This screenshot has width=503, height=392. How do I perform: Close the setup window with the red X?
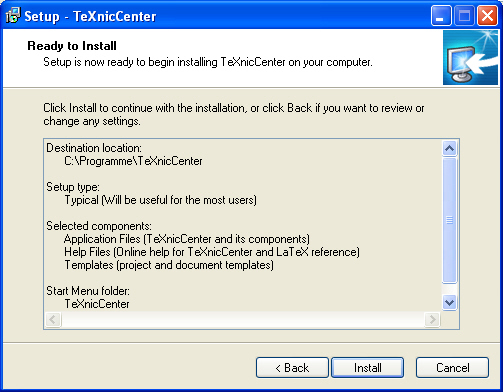tap(487, 16)
